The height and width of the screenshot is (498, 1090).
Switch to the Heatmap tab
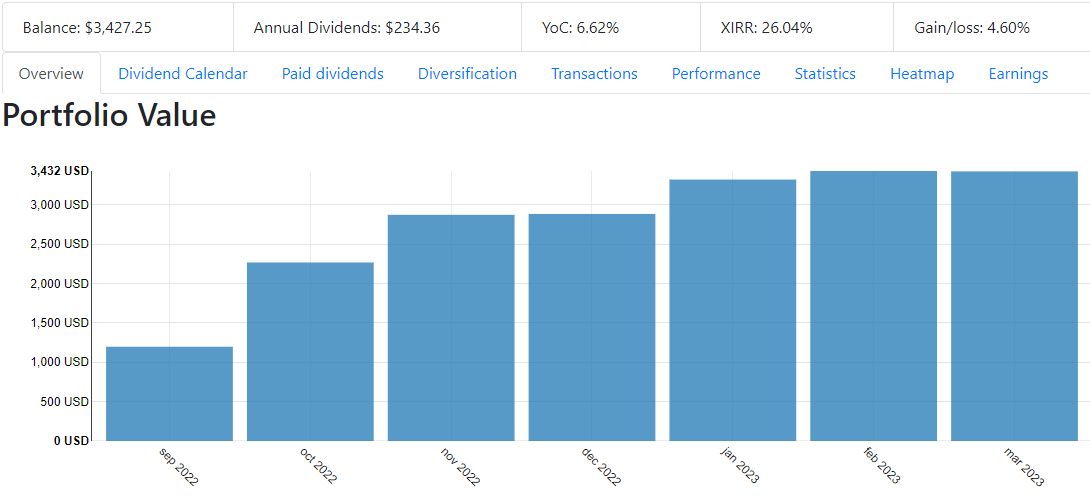(922, 74)
